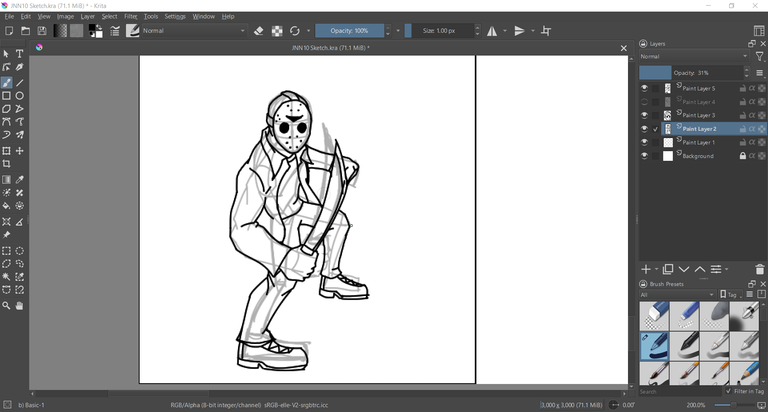Select the Move tool
This screenshot has width=768, height=412.
click(20, 151)
